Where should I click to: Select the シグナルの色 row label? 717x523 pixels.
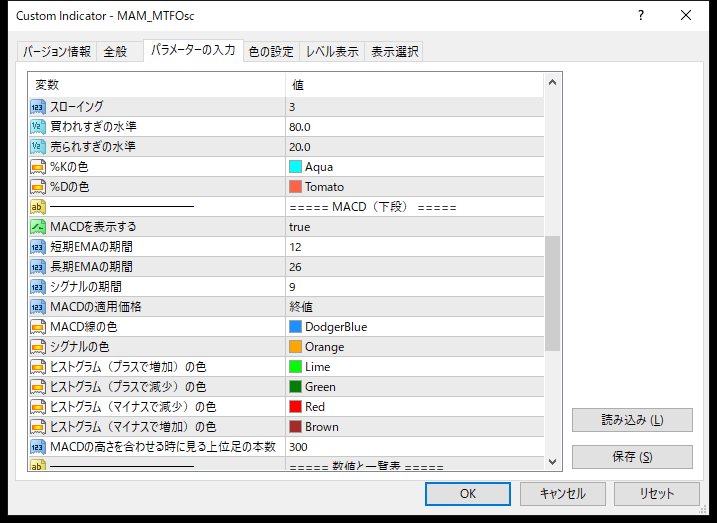coord(80,347)
